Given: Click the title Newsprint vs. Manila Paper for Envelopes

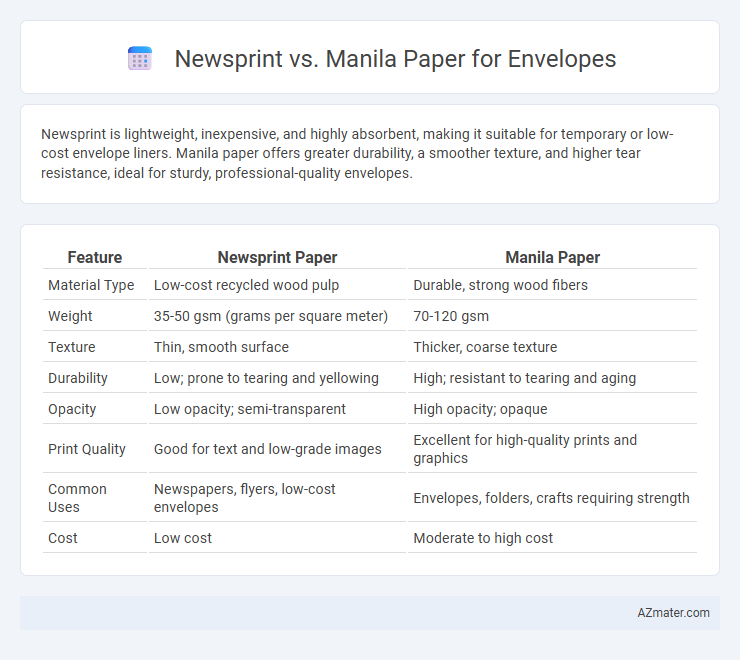Looking at the screenshot, I should click(x=395, y=59).
